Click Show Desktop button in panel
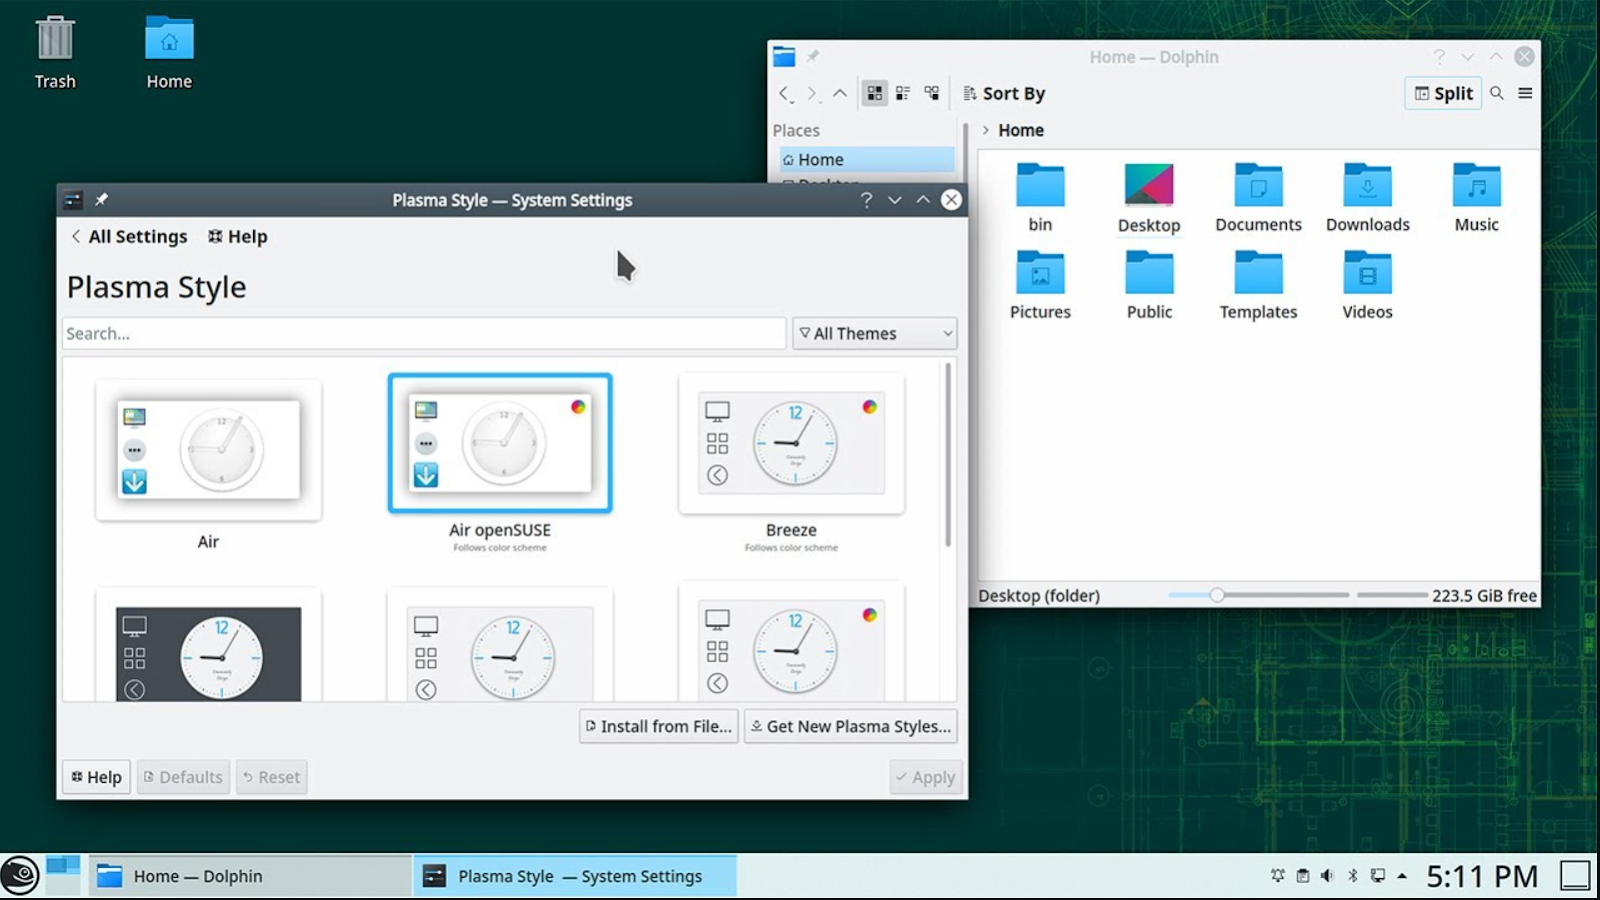Viewport: 1600px width, 900px height. click(1576, 876)
